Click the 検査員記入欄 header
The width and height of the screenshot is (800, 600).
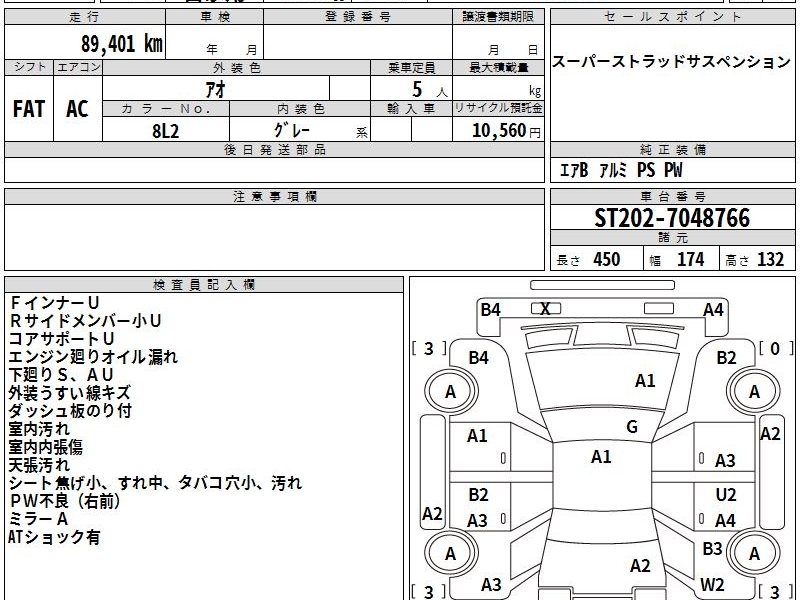[204, 285]
